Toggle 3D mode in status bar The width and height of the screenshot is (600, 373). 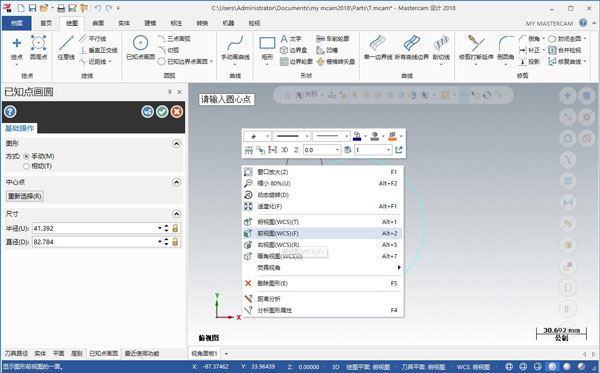(x=336, y=367)
